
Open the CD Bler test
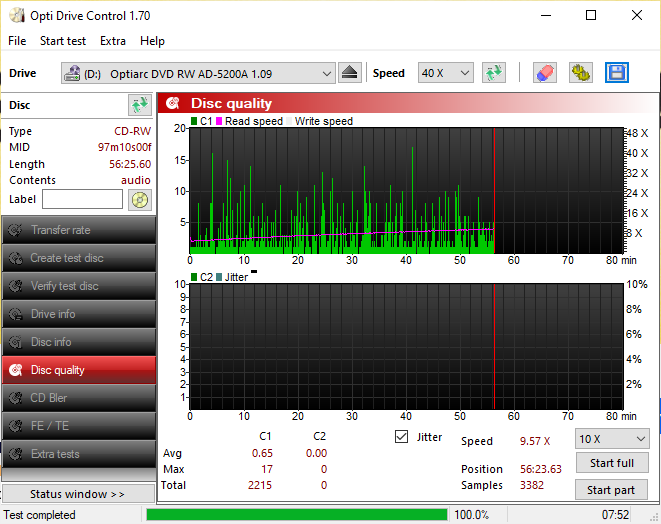click(x=79, y=398)
